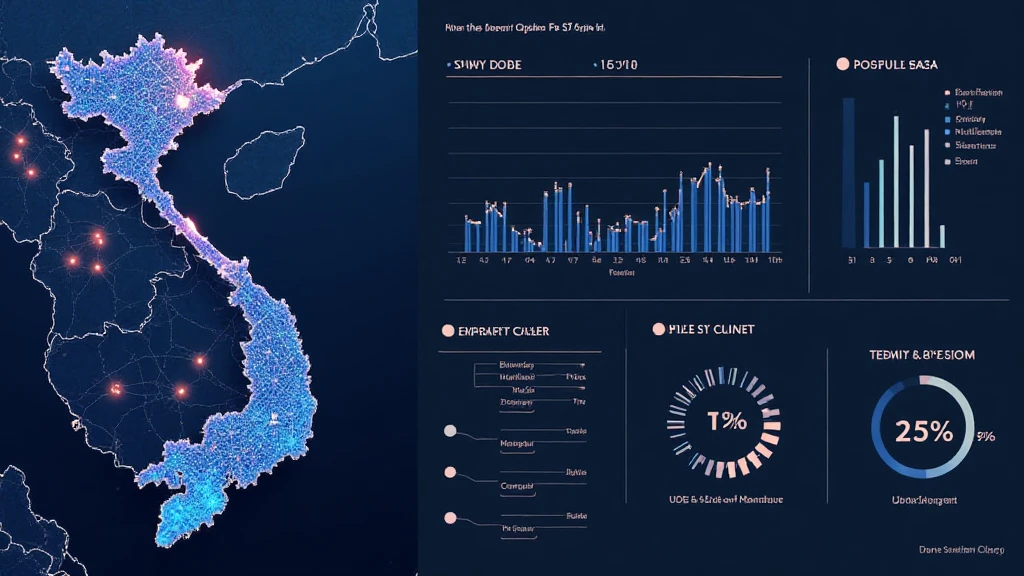Click the pink dot beside PIILE SY CLINET

pos(658,329)
